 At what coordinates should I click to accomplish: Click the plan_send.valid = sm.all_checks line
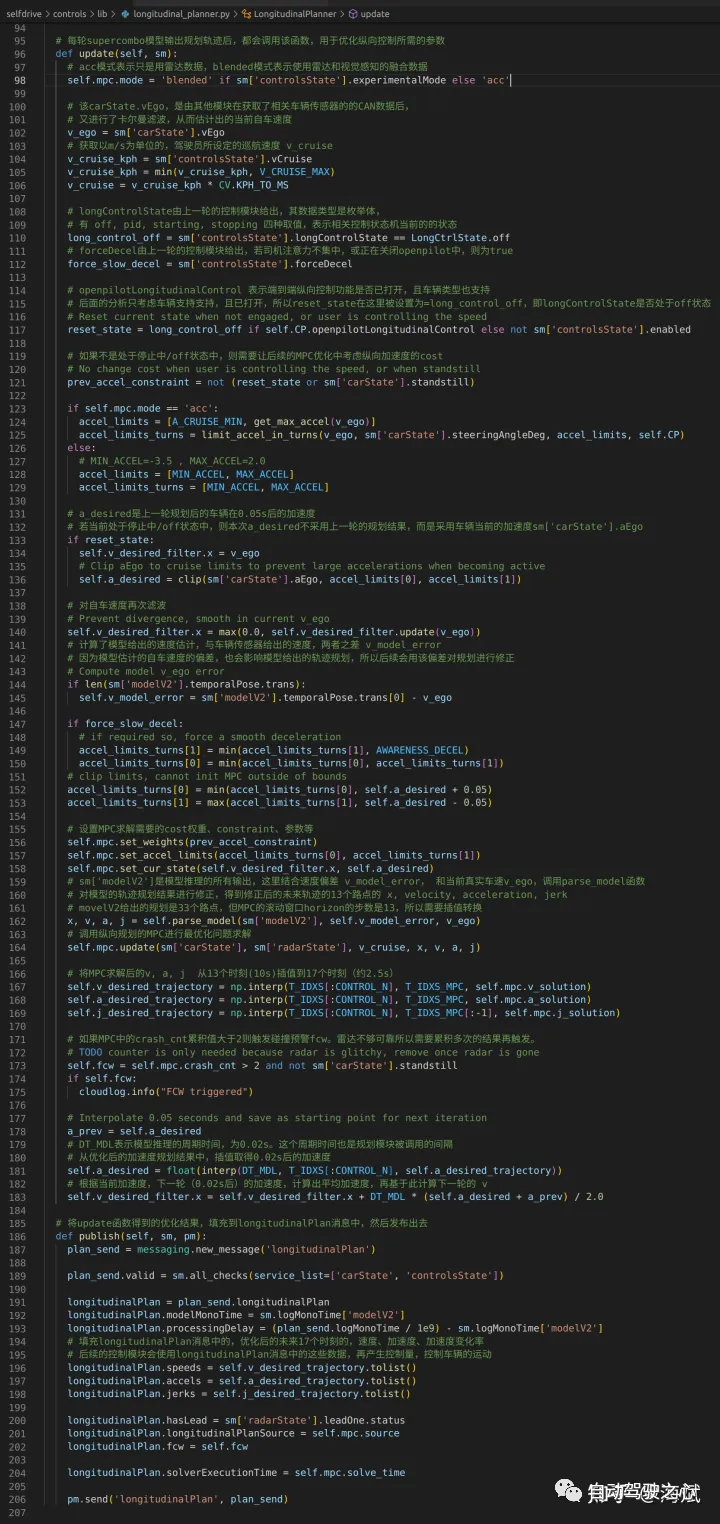click(285, 1275)
